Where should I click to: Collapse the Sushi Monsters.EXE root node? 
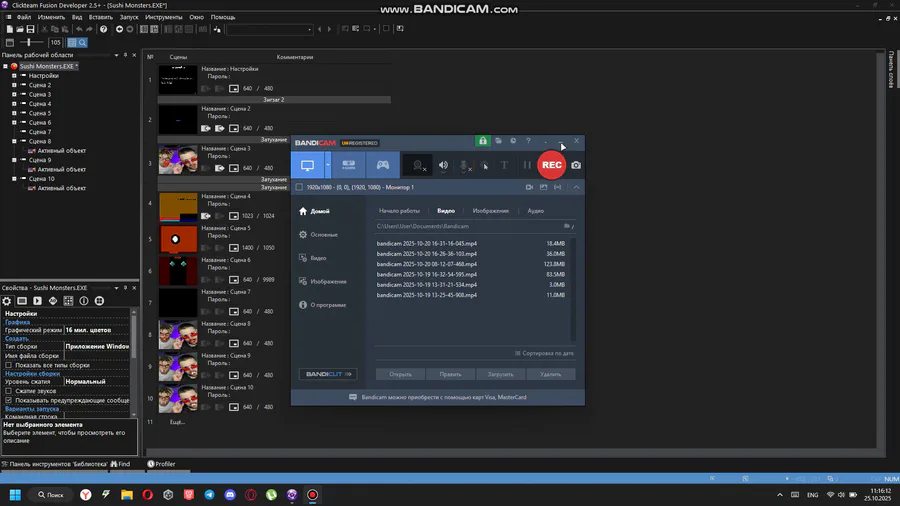click(5, 66)
